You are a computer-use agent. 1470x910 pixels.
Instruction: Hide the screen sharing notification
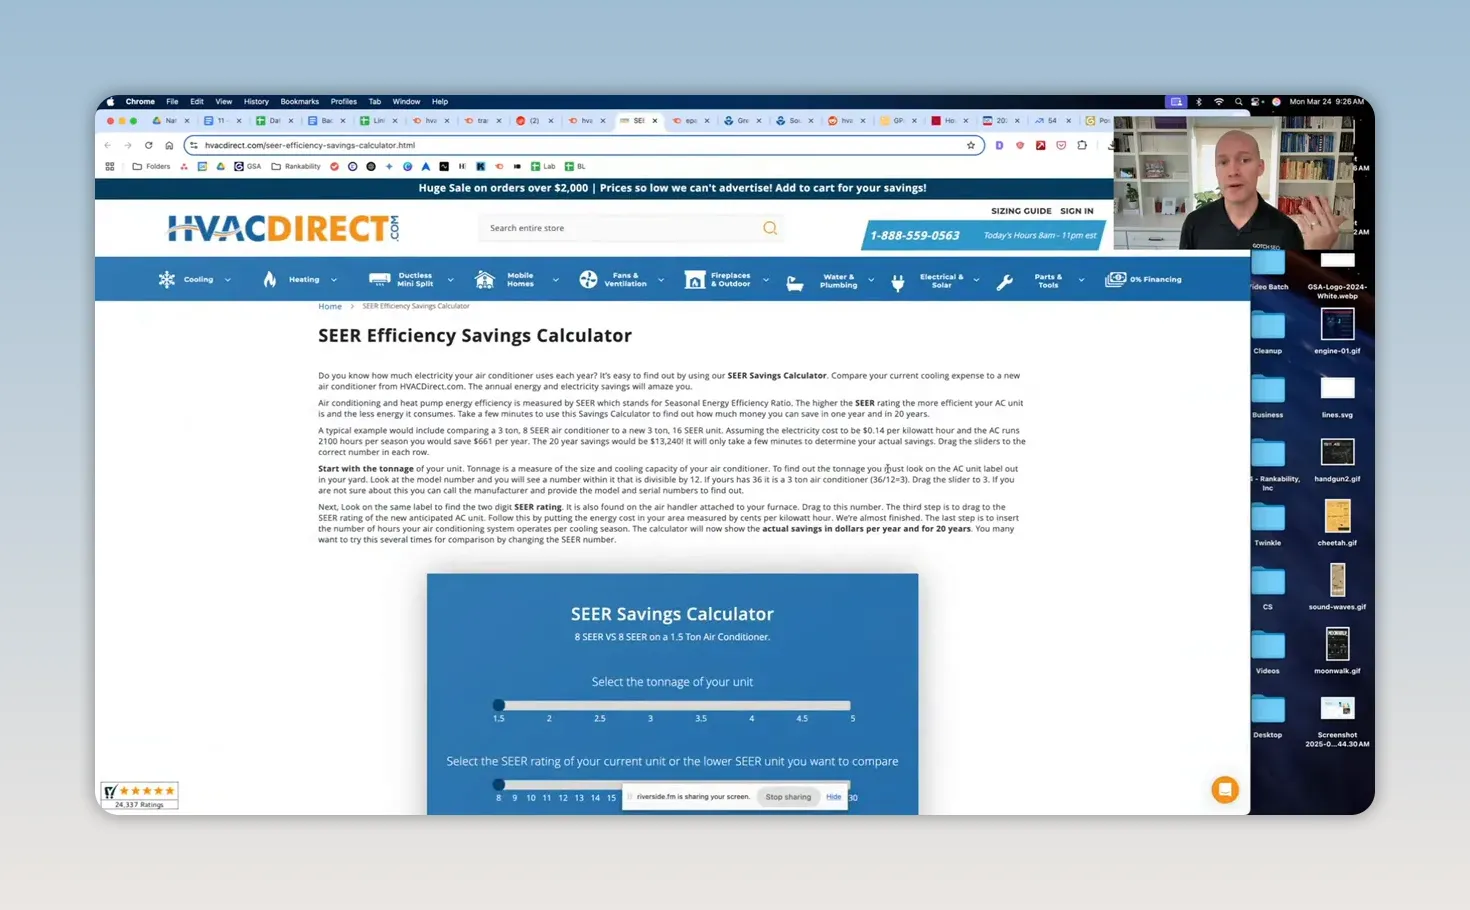(x=834, y=797)
